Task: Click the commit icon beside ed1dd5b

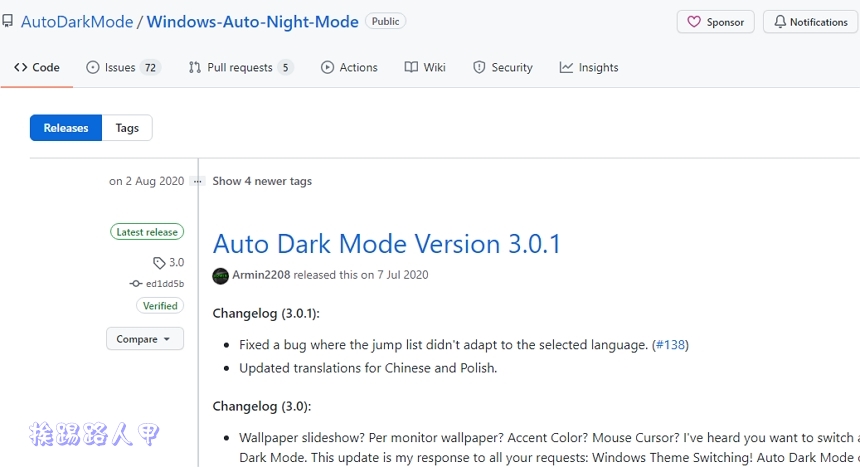Action: tap(135, 283)
